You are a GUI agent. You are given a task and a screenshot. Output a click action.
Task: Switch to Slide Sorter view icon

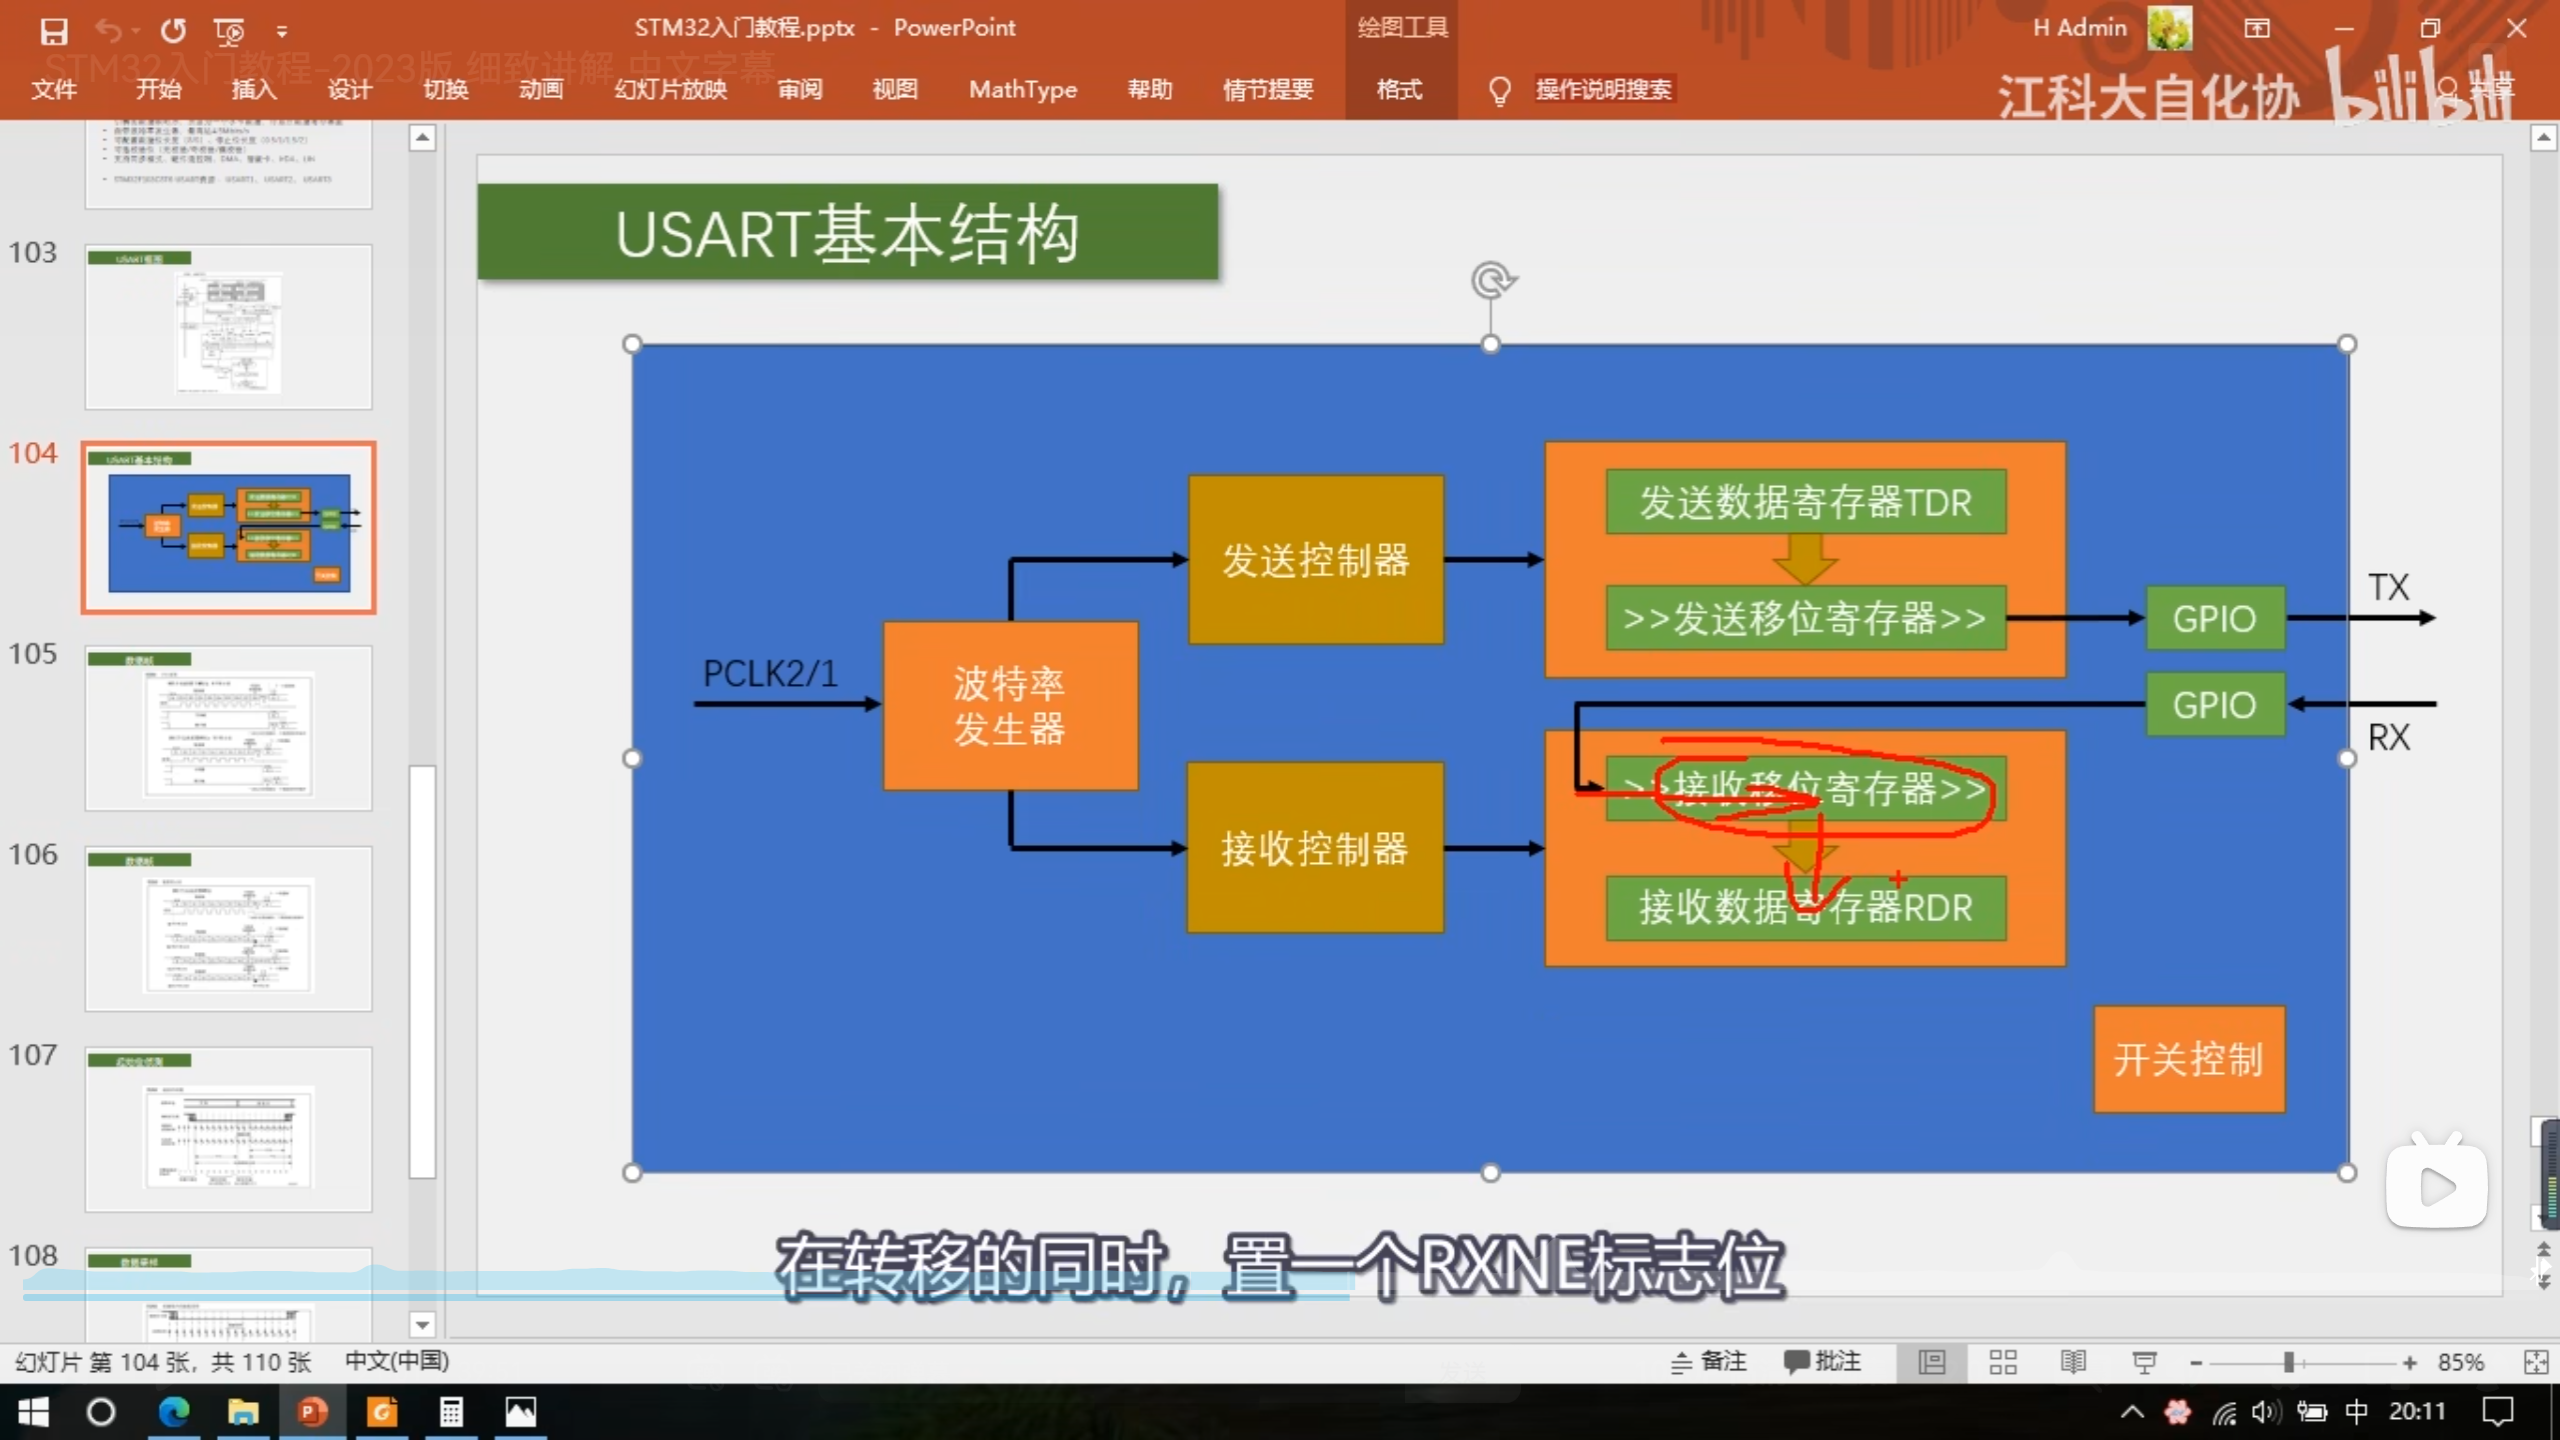point(2002,1362)
